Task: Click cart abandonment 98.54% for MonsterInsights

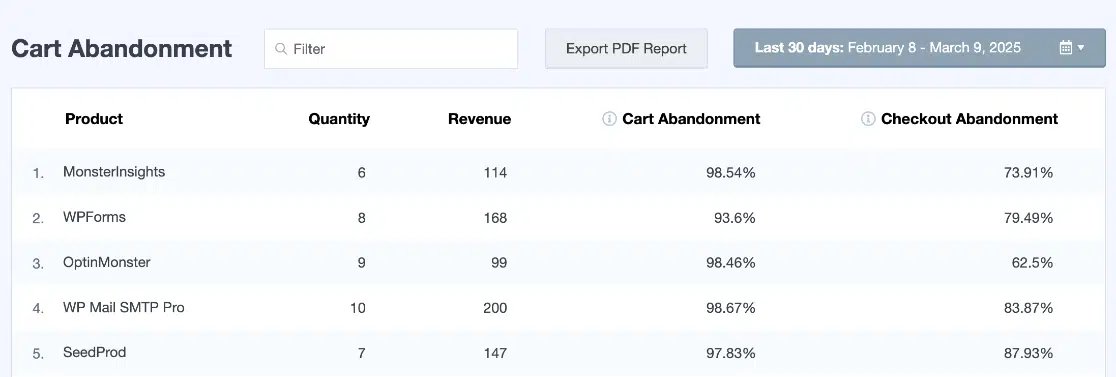Action: tap(730, 172)
